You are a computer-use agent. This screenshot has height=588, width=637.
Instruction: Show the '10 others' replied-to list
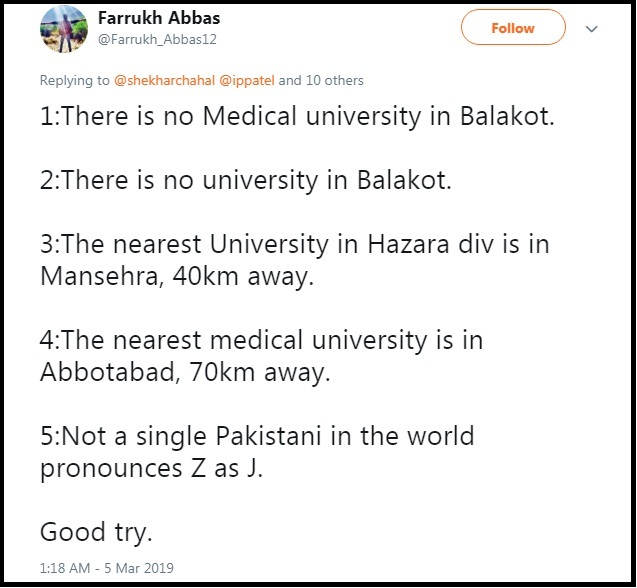tap(335, 80)
